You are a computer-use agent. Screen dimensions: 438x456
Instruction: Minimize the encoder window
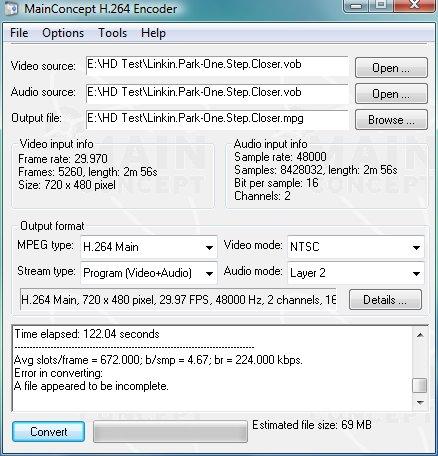[x=356, y=5]
